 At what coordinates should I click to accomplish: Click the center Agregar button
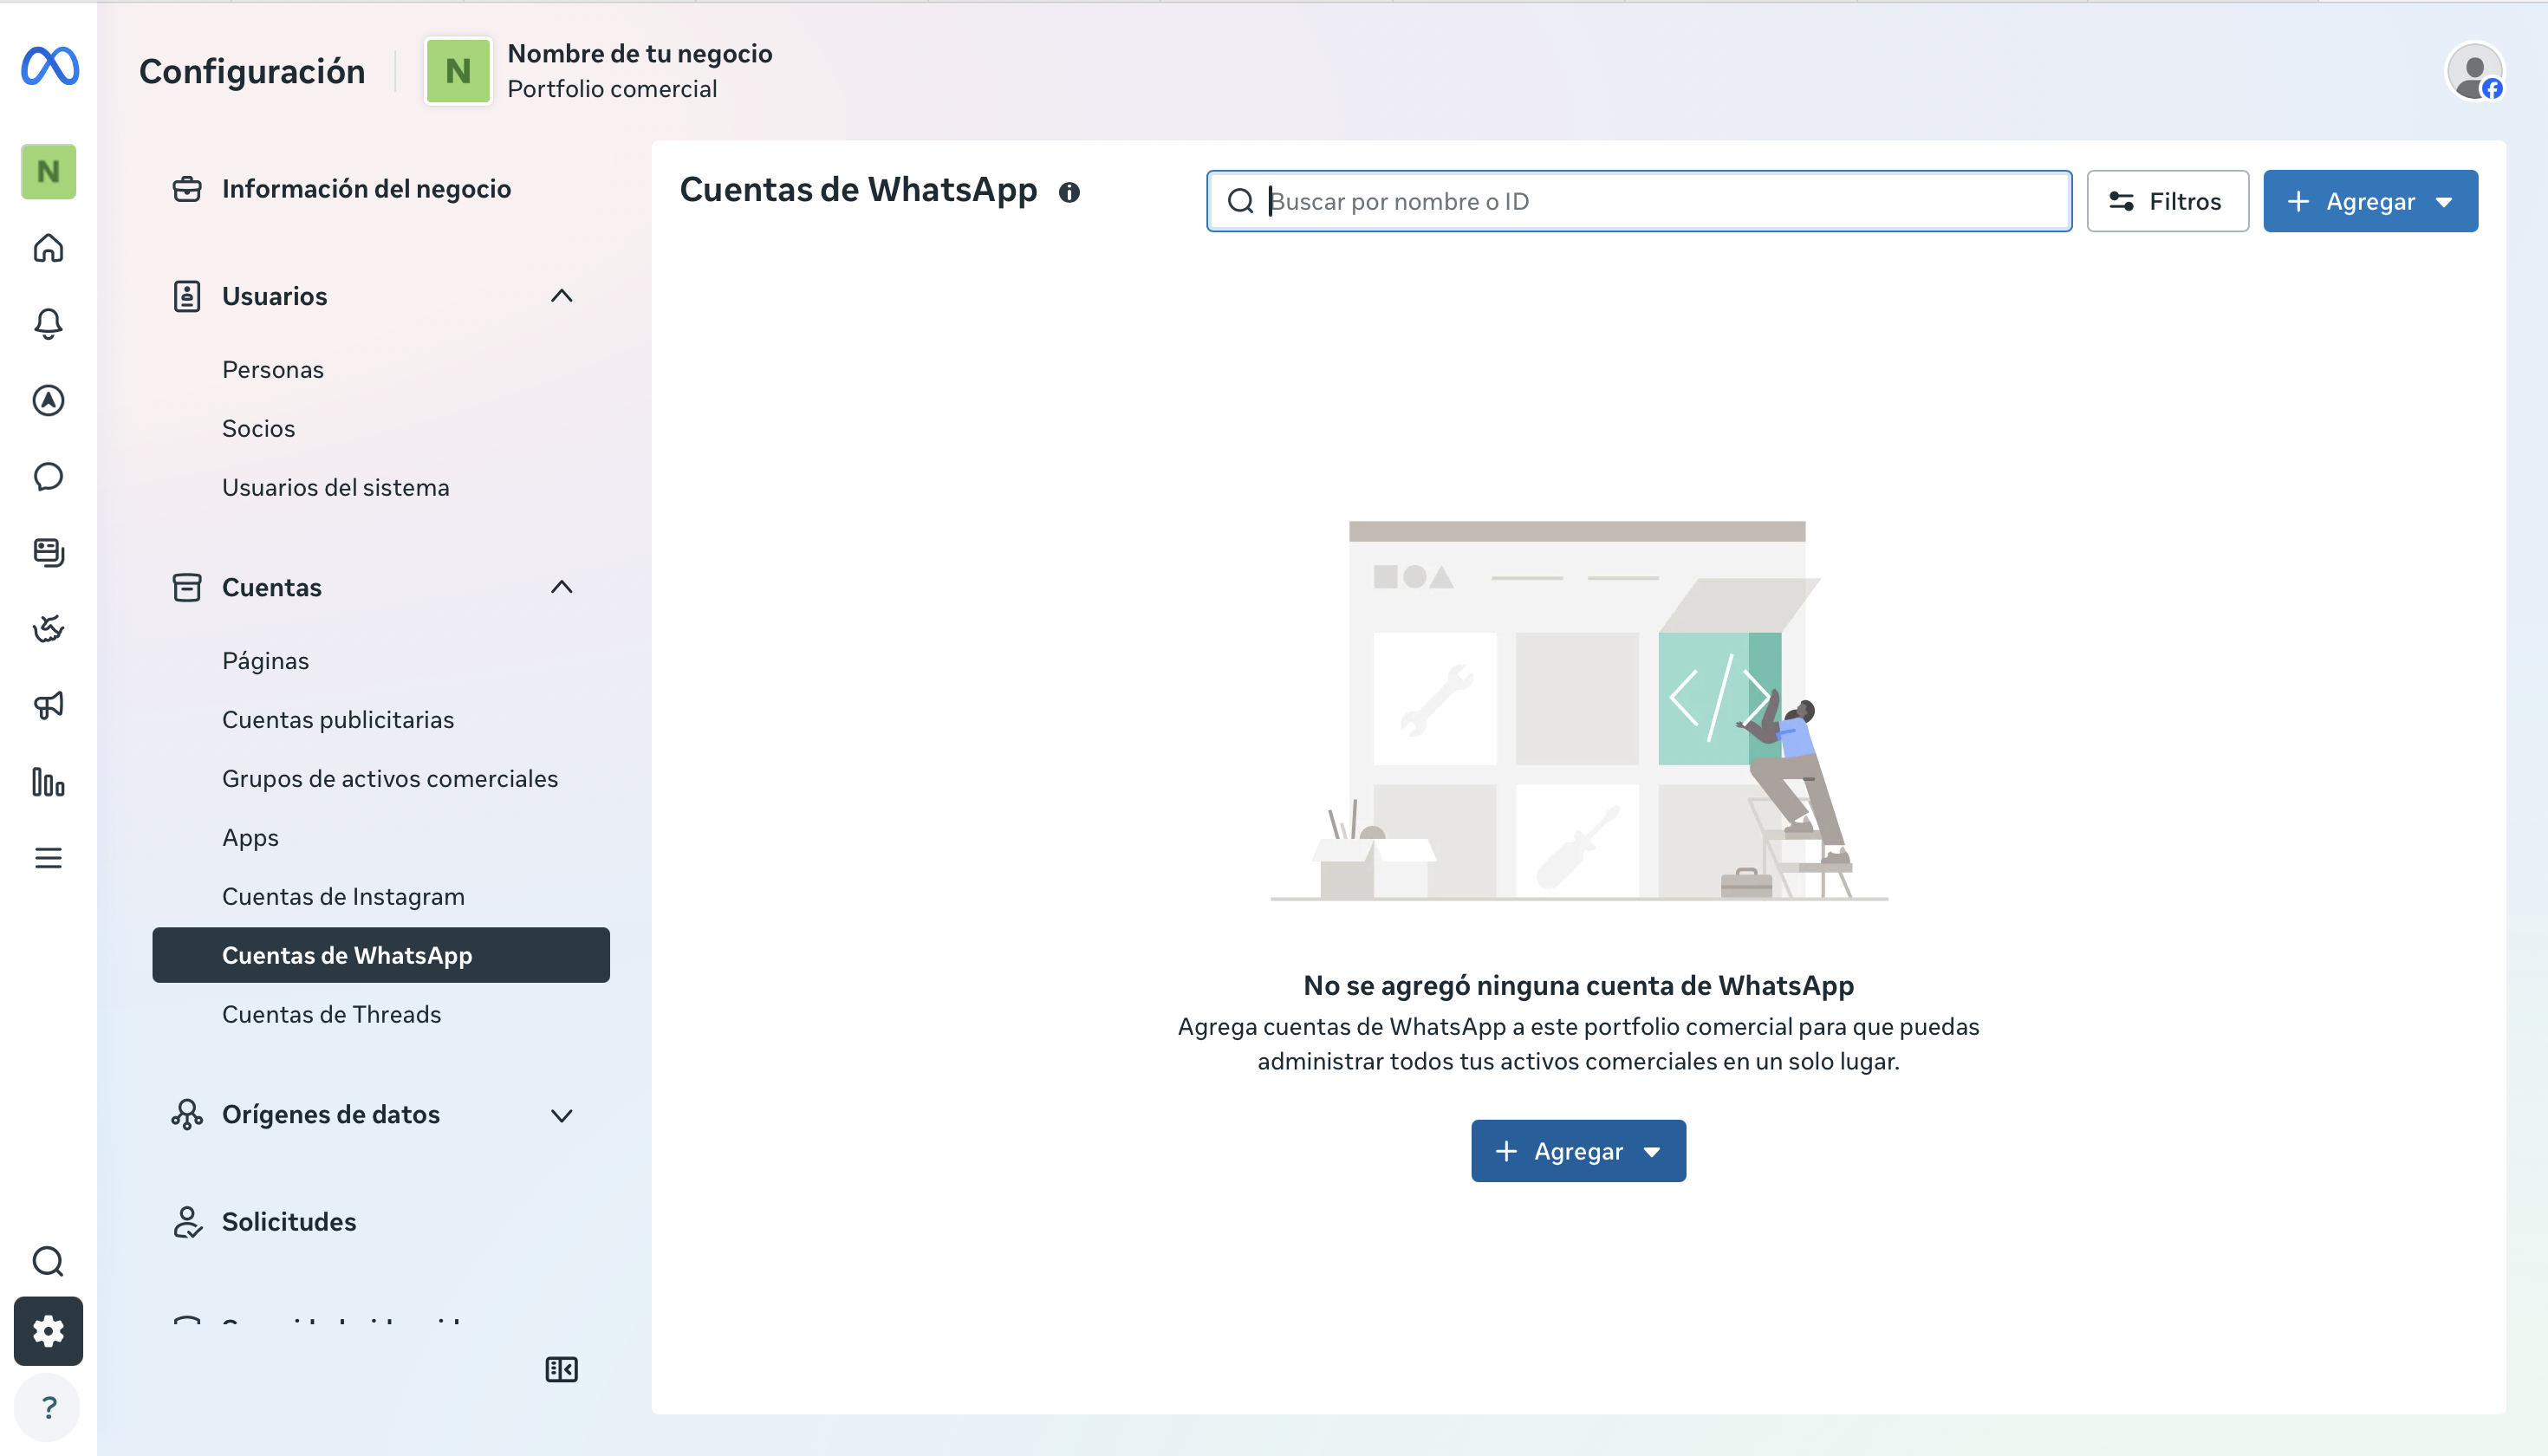pos(1578,1151)
